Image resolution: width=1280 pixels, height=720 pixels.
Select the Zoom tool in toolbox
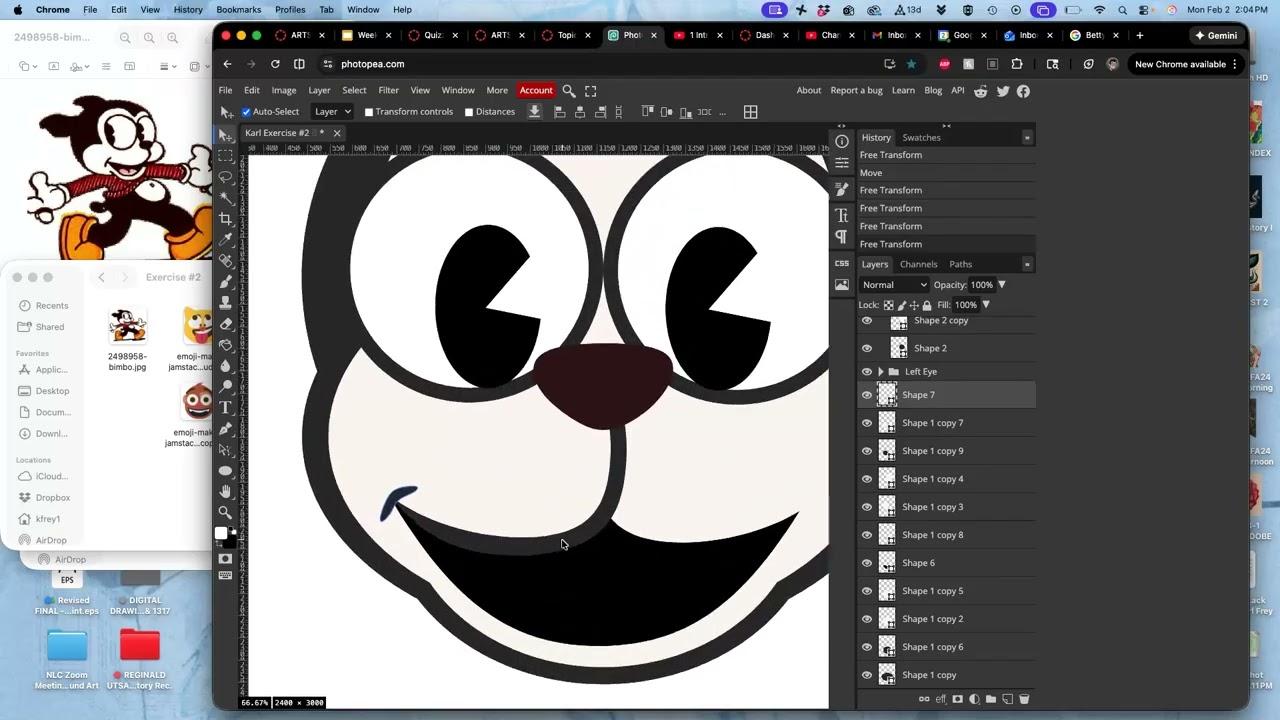226,512
